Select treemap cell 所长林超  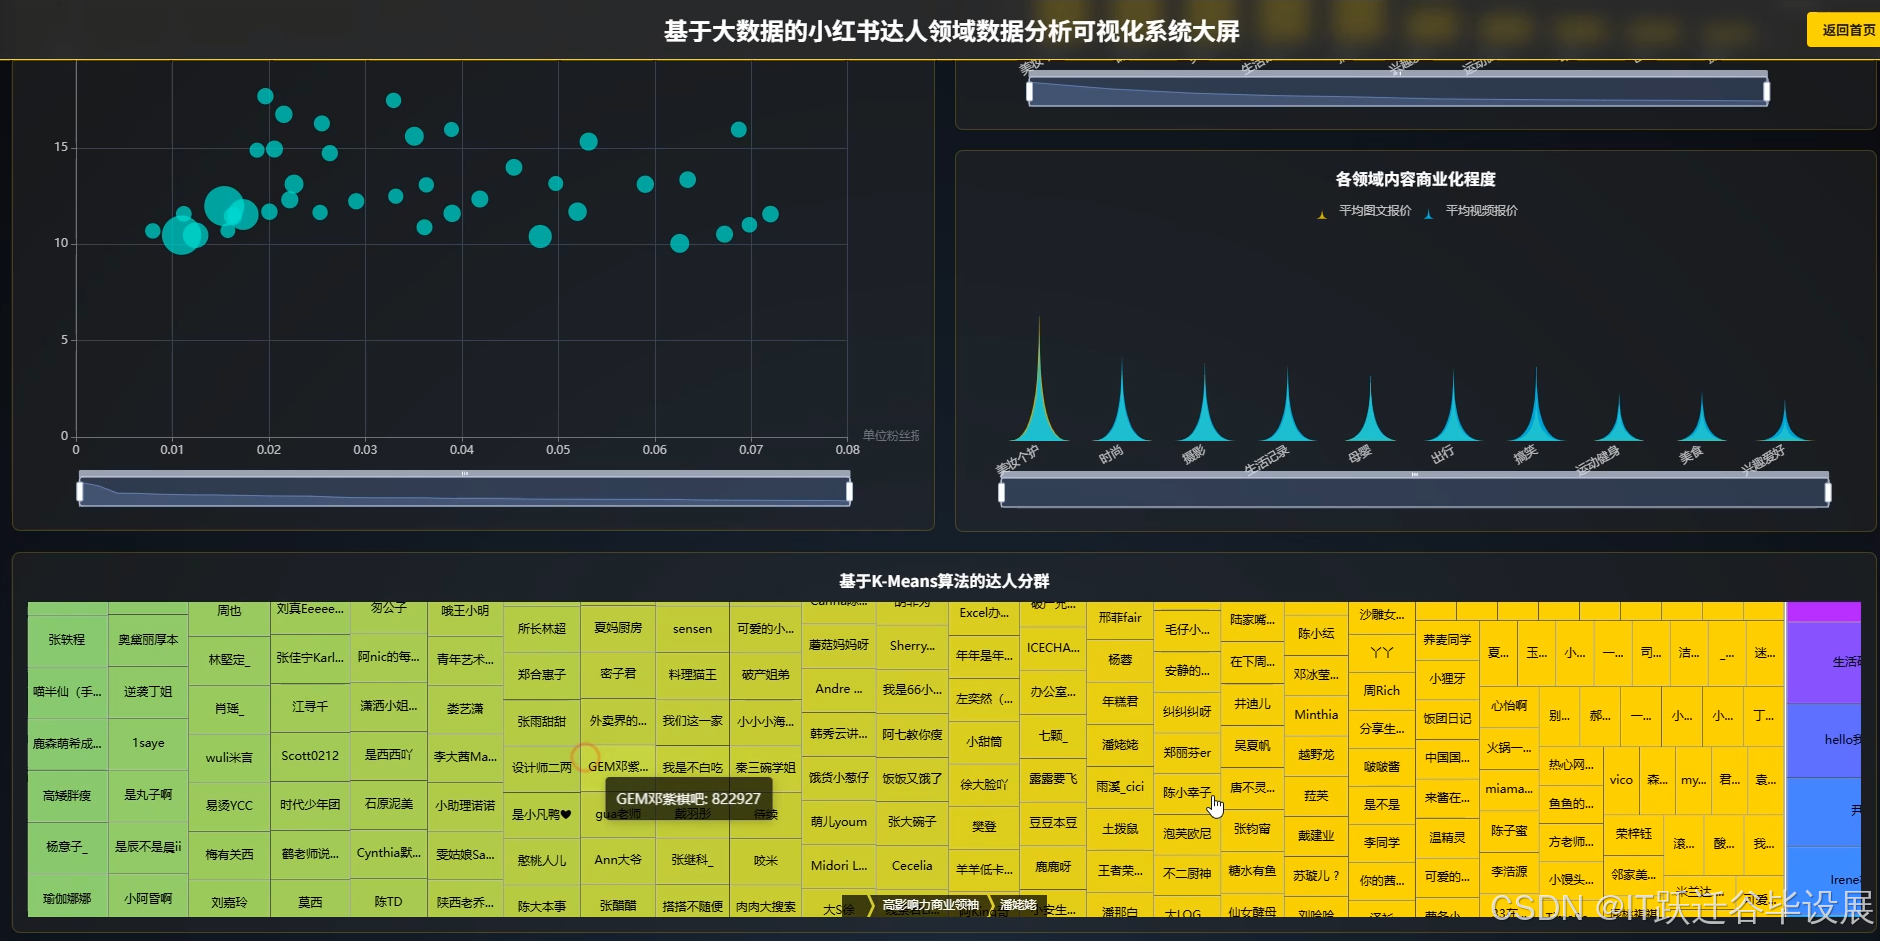(x=542, y=629)
